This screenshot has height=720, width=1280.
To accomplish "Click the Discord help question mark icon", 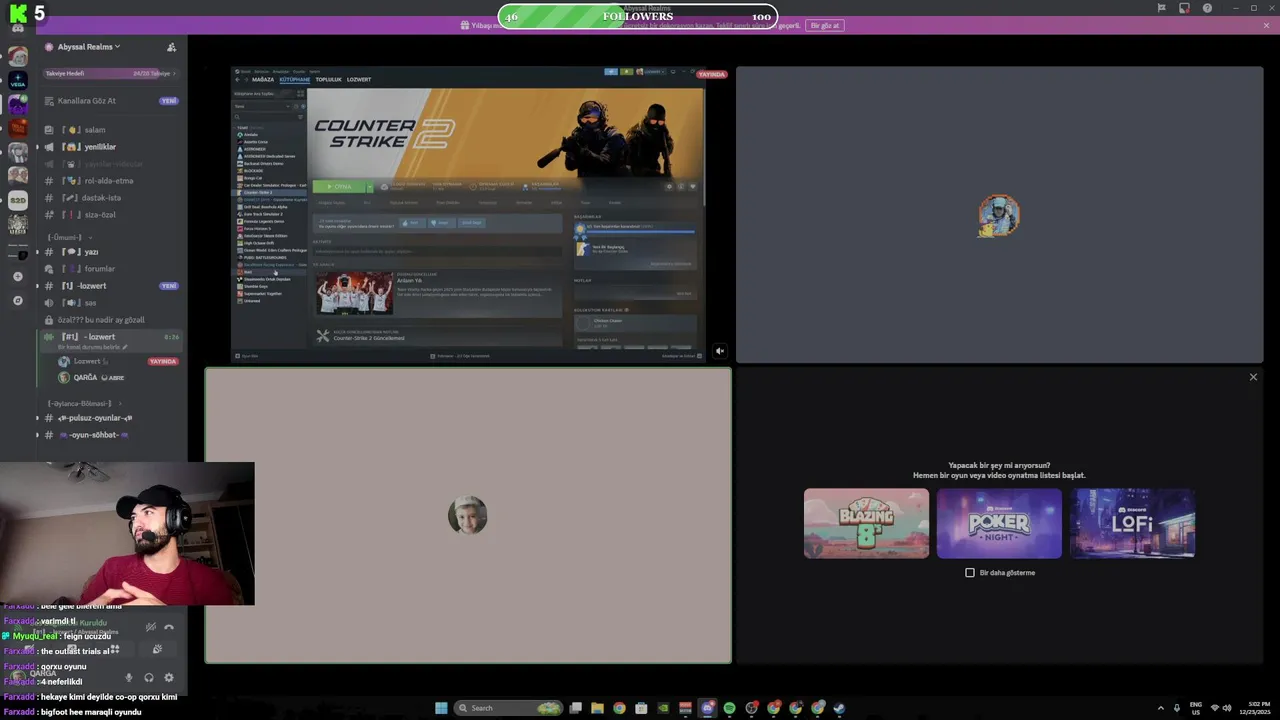I will [1207, 8].
